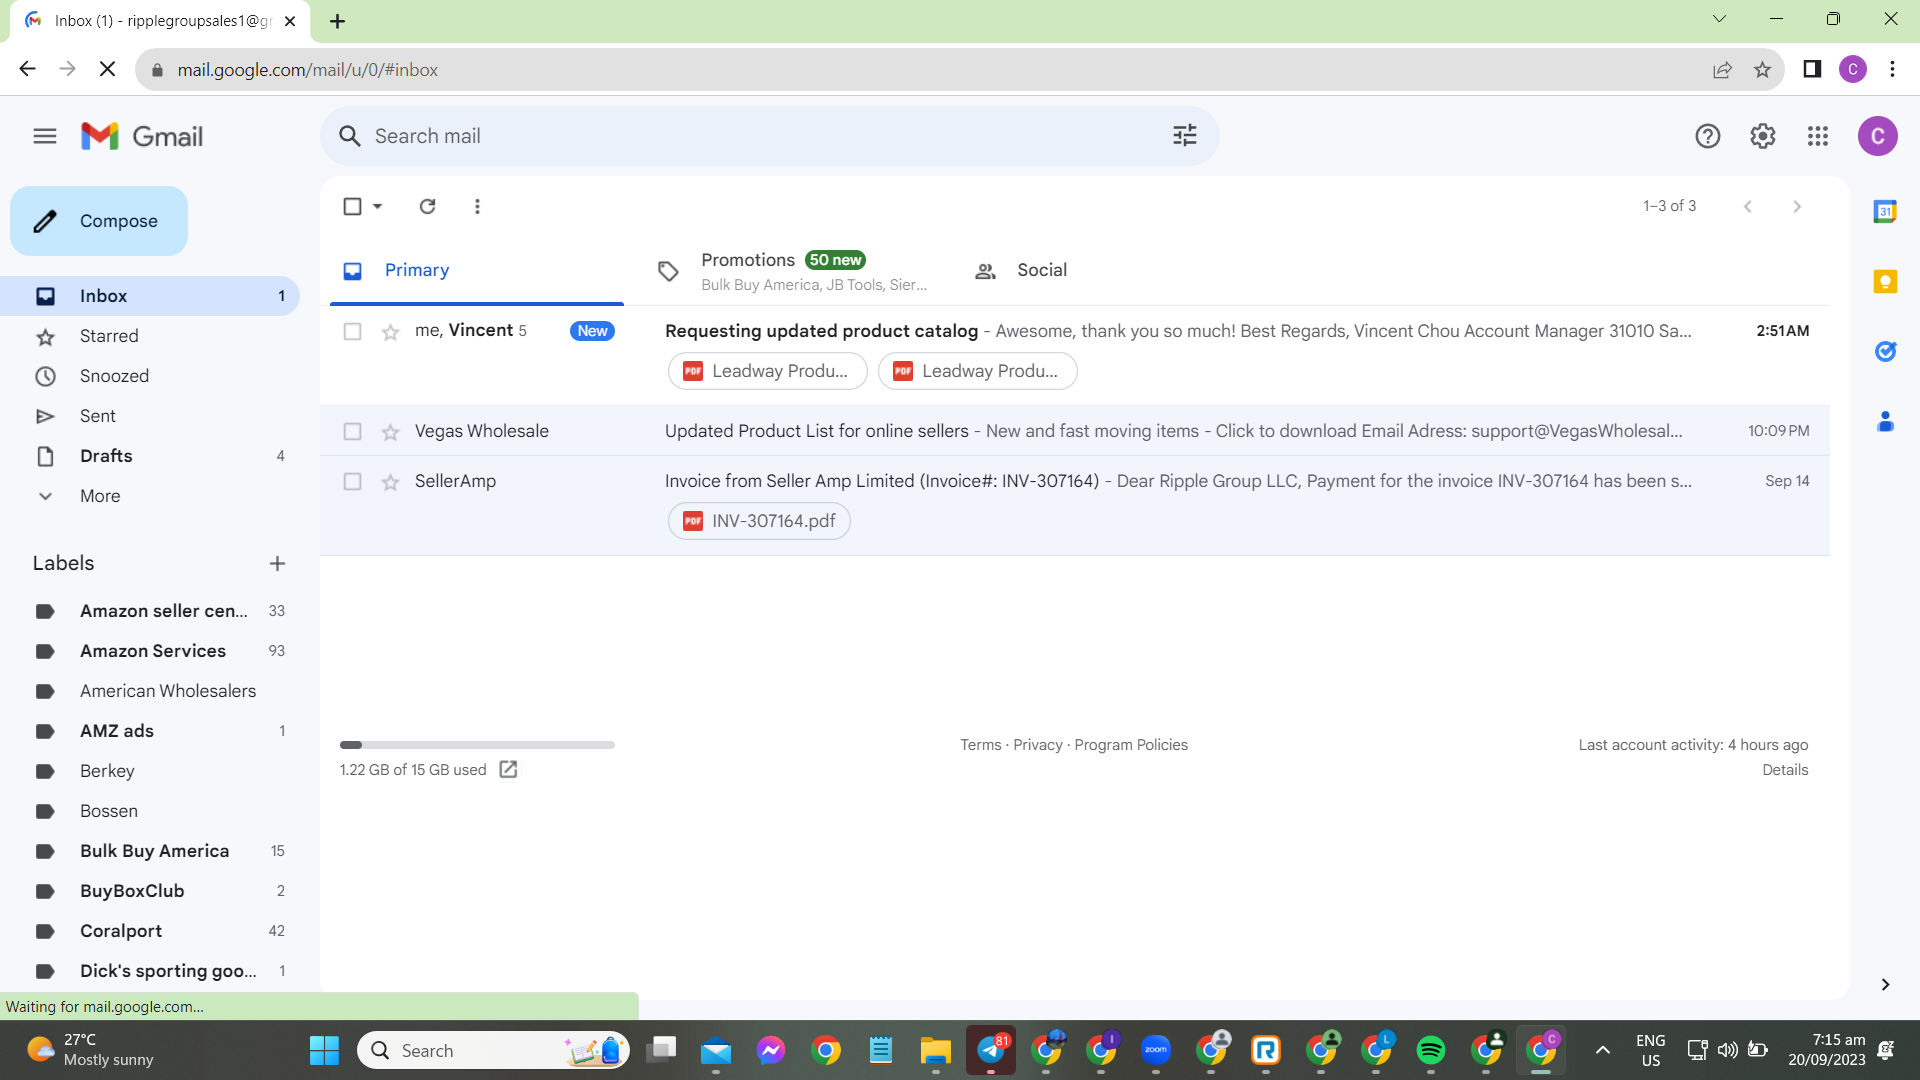Refresh the inbox
The width and height of the screenshot is (1920, 1080).
(x=427, y=206)
